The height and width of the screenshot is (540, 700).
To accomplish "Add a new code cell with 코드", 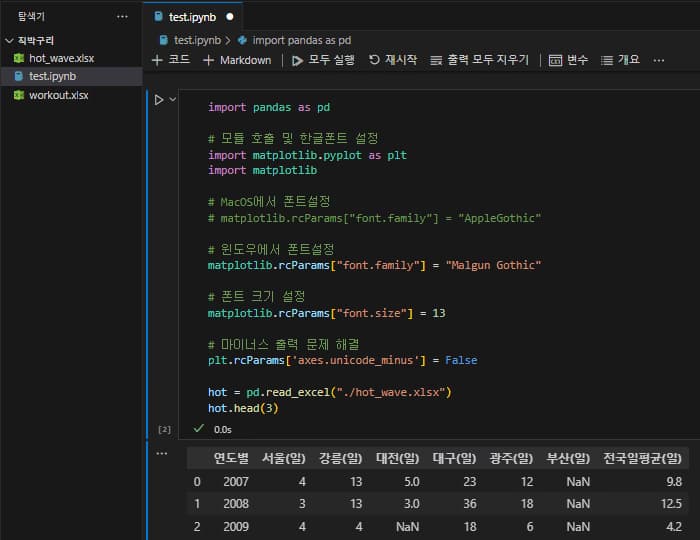I will tap(170, 60).
